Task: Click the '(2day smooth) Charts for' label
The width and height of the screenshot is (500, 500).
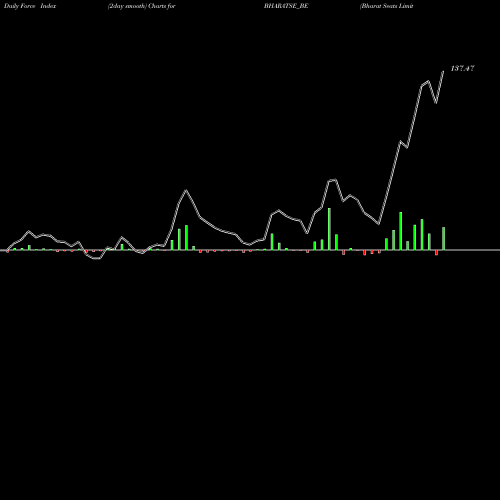Action: coord(142,6)
